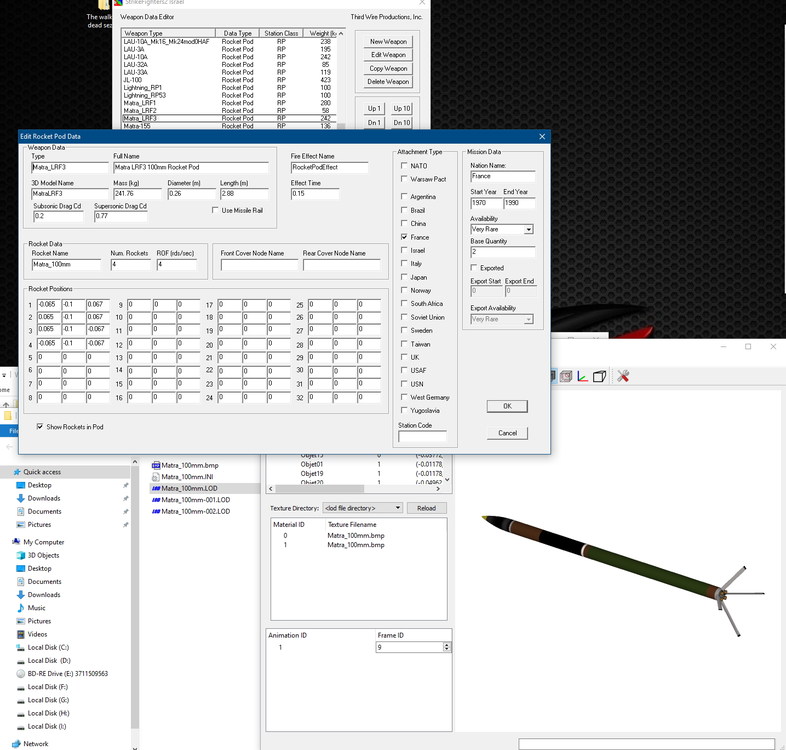The image size is (786, 750).
Task: Collapse the My Computer tree node
Action: point(5,542)
